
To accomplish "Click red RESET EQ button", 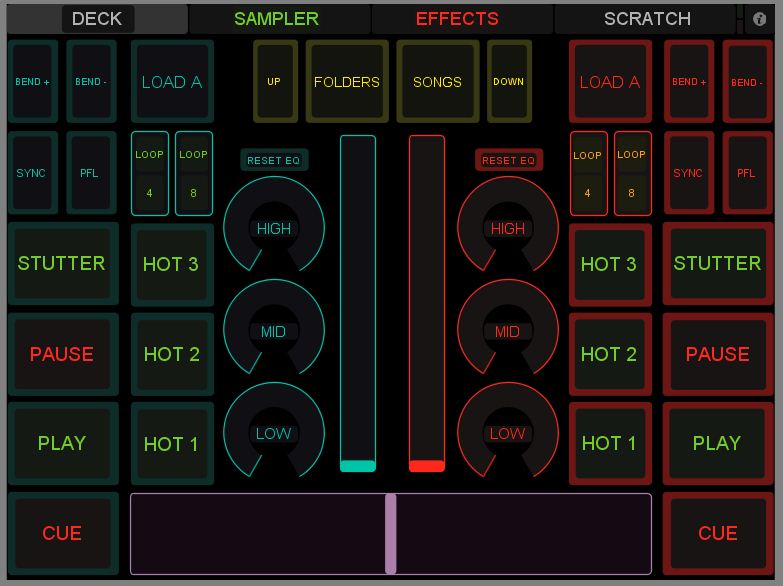I will [509, 160].
